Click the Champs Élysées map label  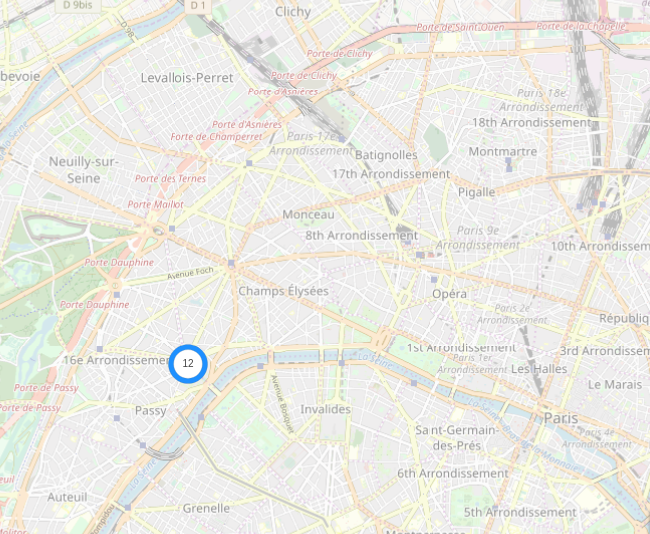pyautogui.click(x=284, y=291)
